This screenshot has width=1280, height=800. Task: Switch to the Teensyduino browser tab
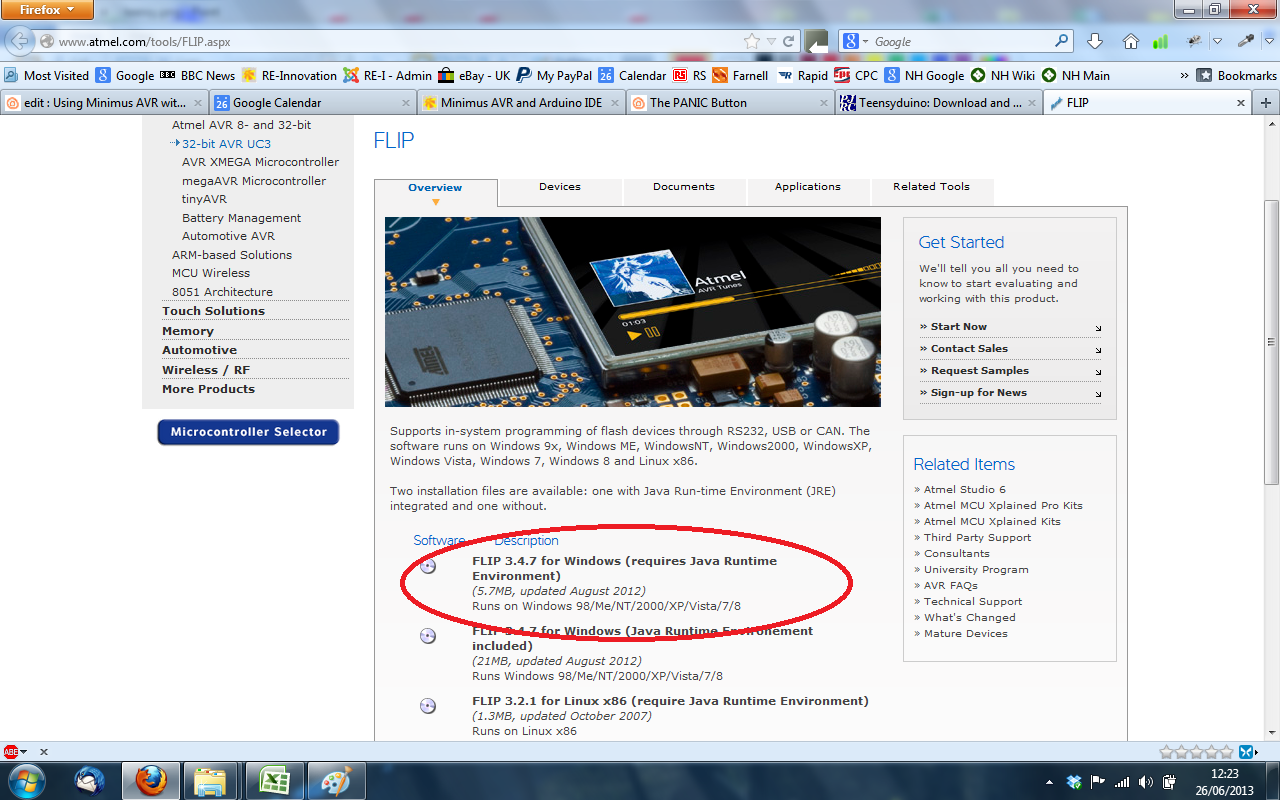point(937,102)
